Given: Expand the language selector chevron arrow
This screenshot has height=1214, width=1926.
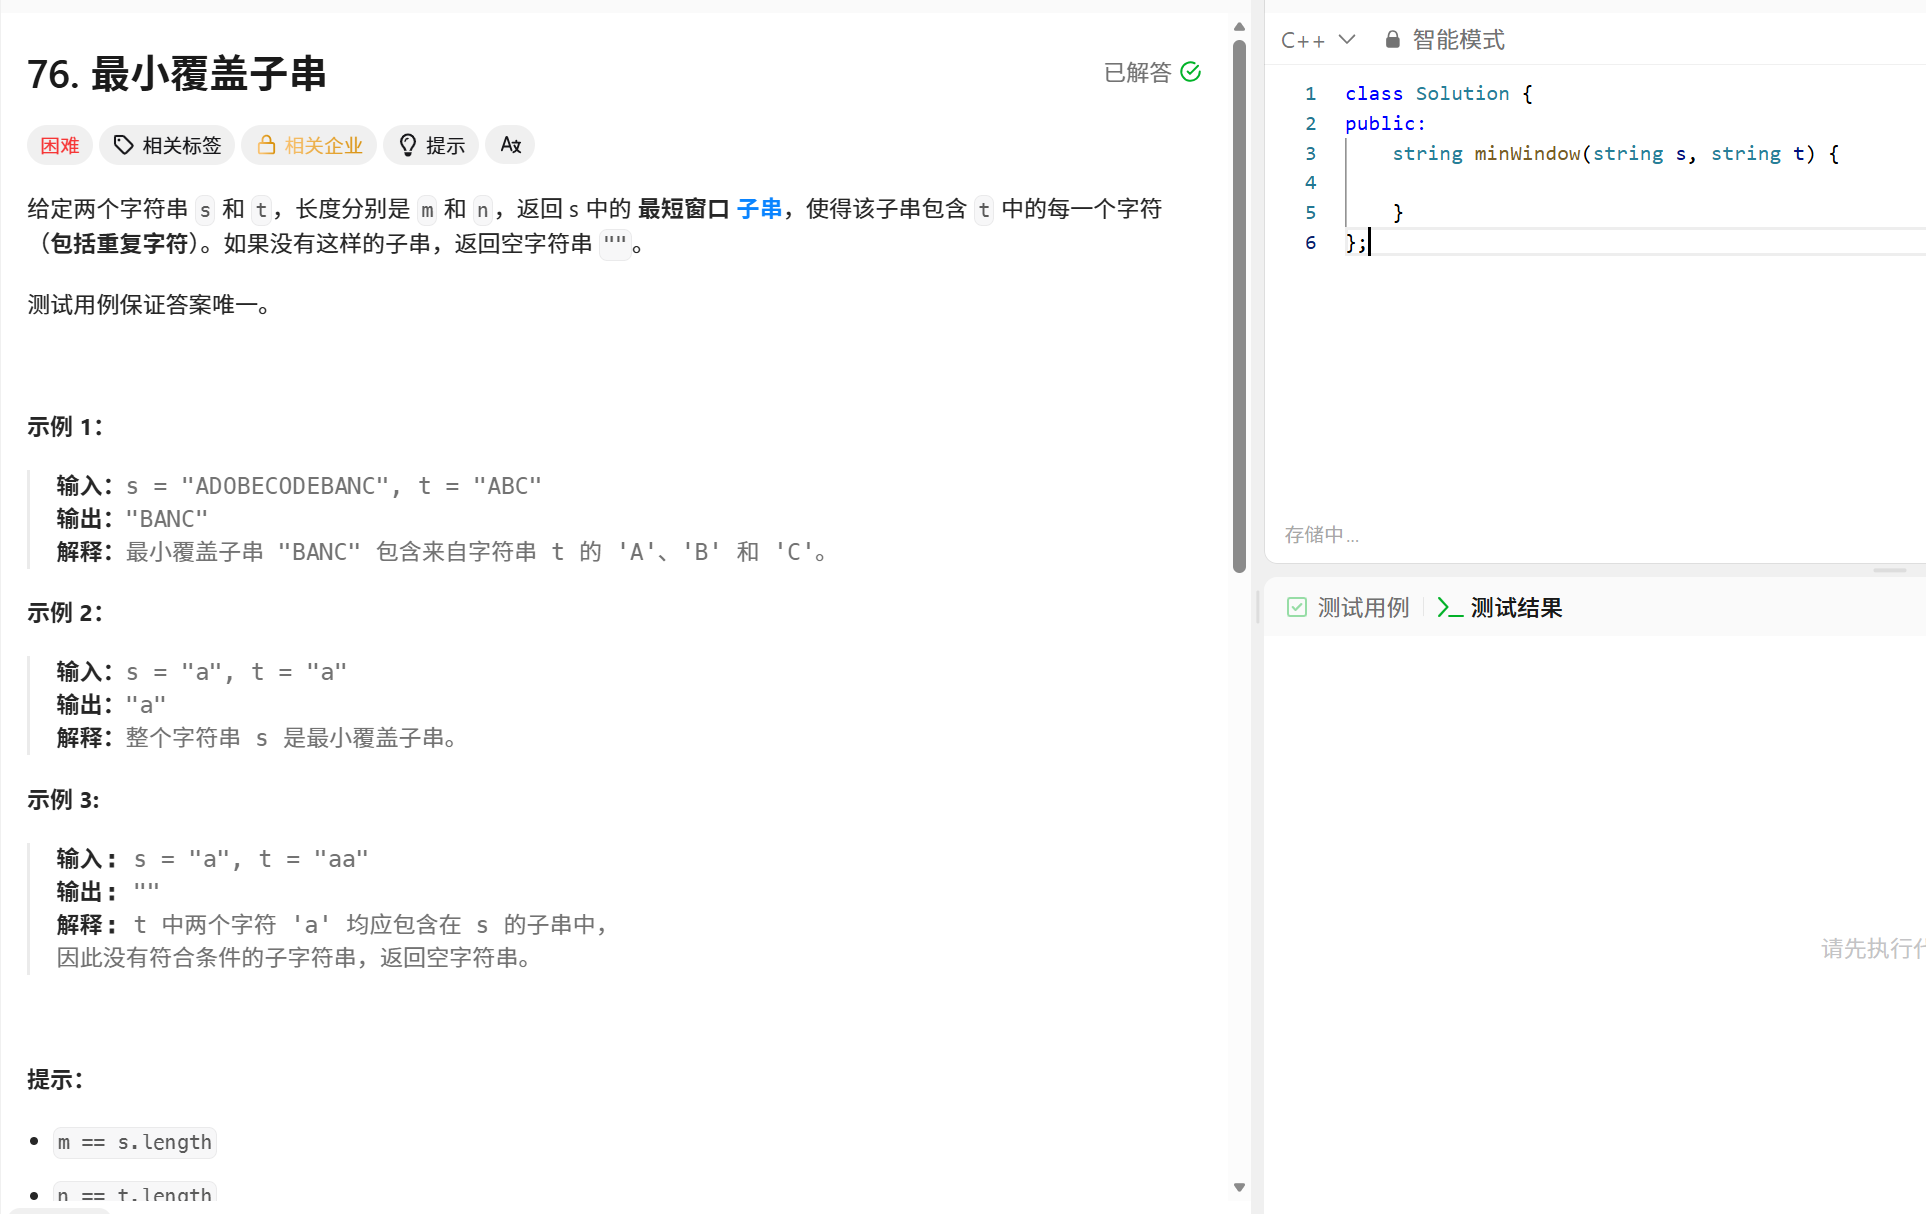Looking at the screenshot, I should [x=1347, y=40].
